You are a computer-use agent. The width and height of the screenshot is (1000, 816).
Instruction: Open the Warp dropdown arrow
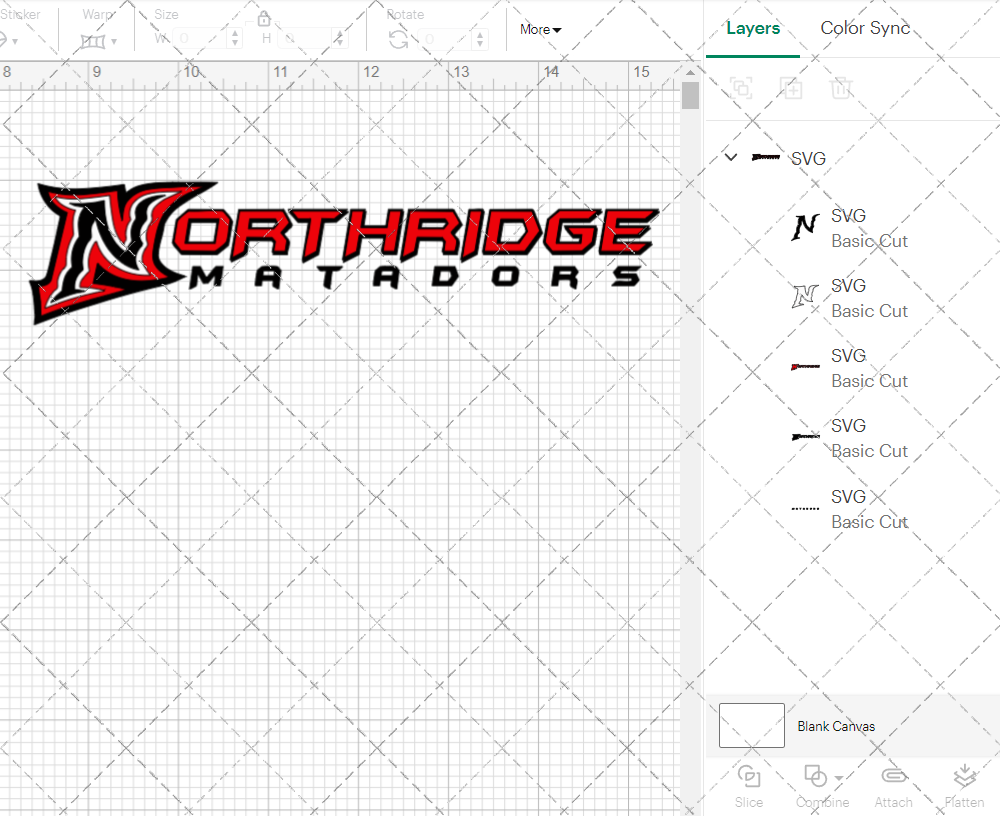(114, 41)
